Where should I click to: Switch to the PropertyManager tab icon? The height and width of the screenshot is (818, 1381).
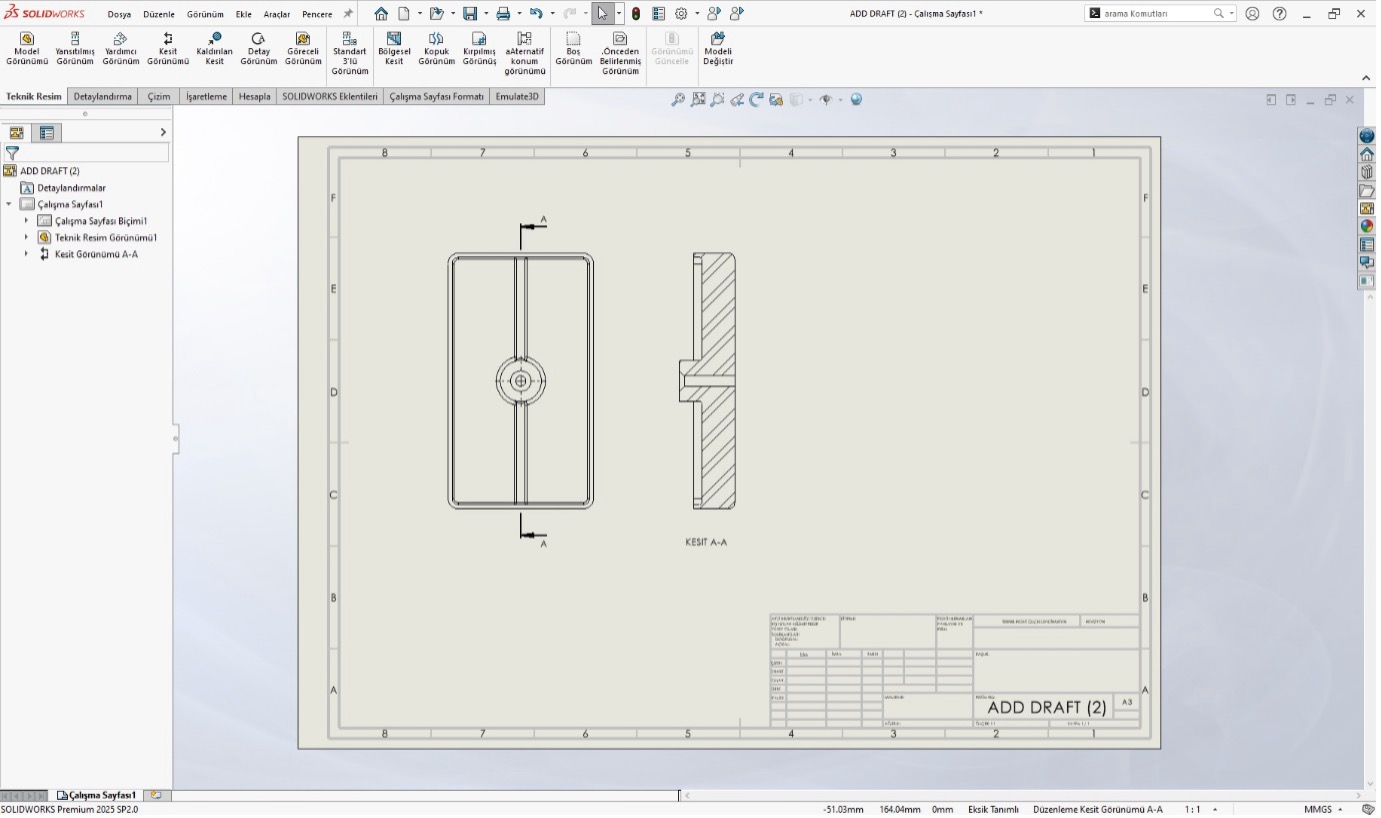click(x=47, y=132)
